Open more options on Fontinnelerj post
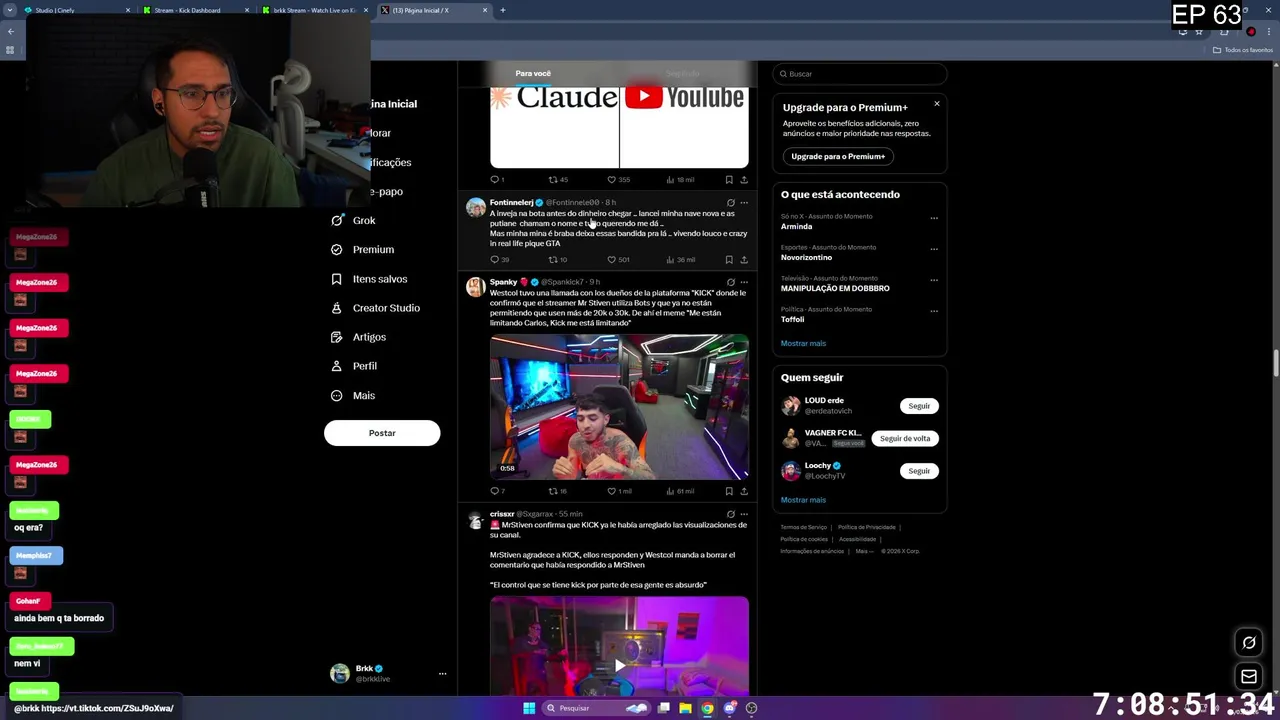1280x720 pixels. coord(743,202)
